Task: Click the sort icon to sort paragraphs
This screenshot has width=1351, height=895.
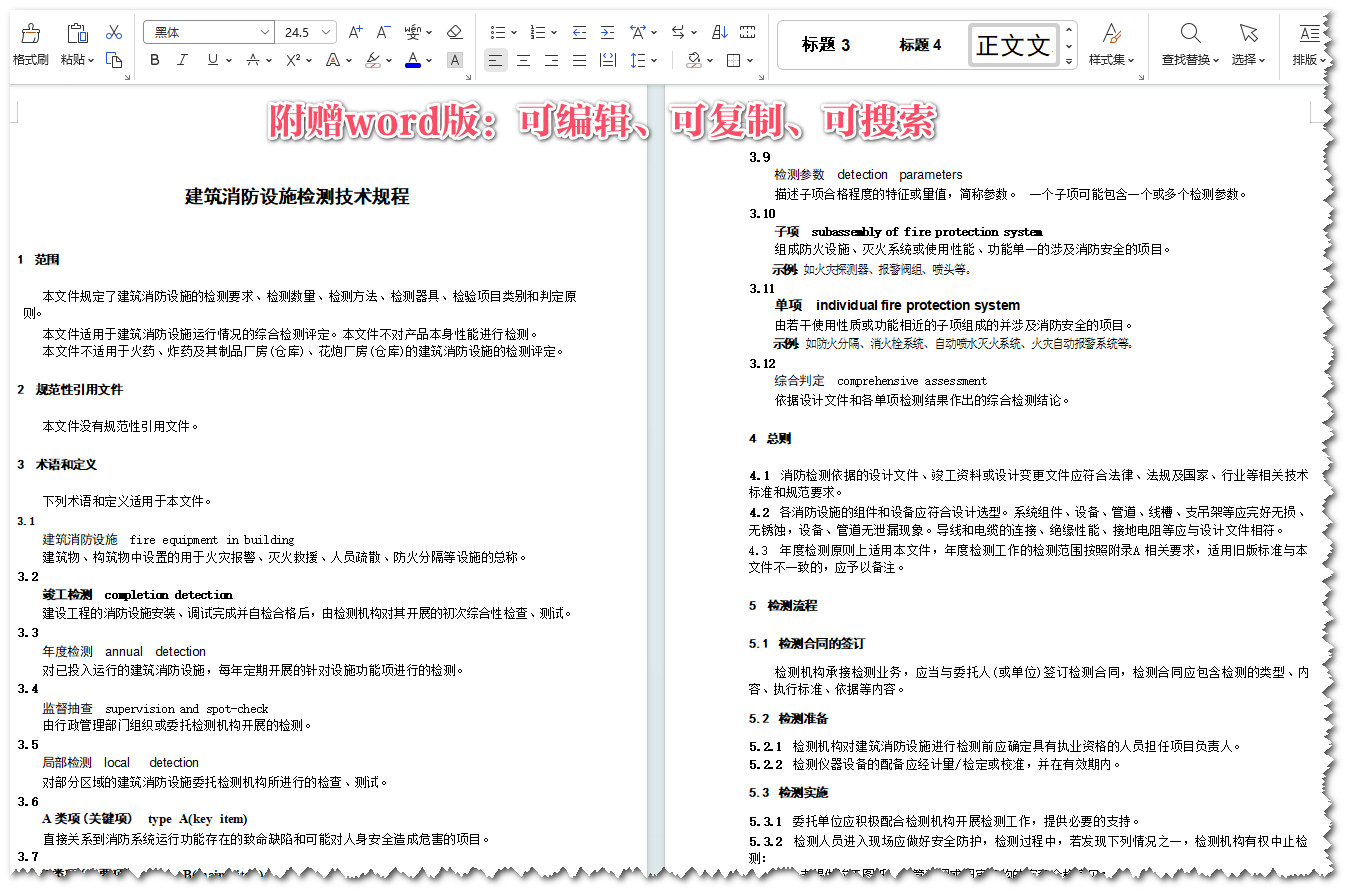Action: [x=720, y=32]
